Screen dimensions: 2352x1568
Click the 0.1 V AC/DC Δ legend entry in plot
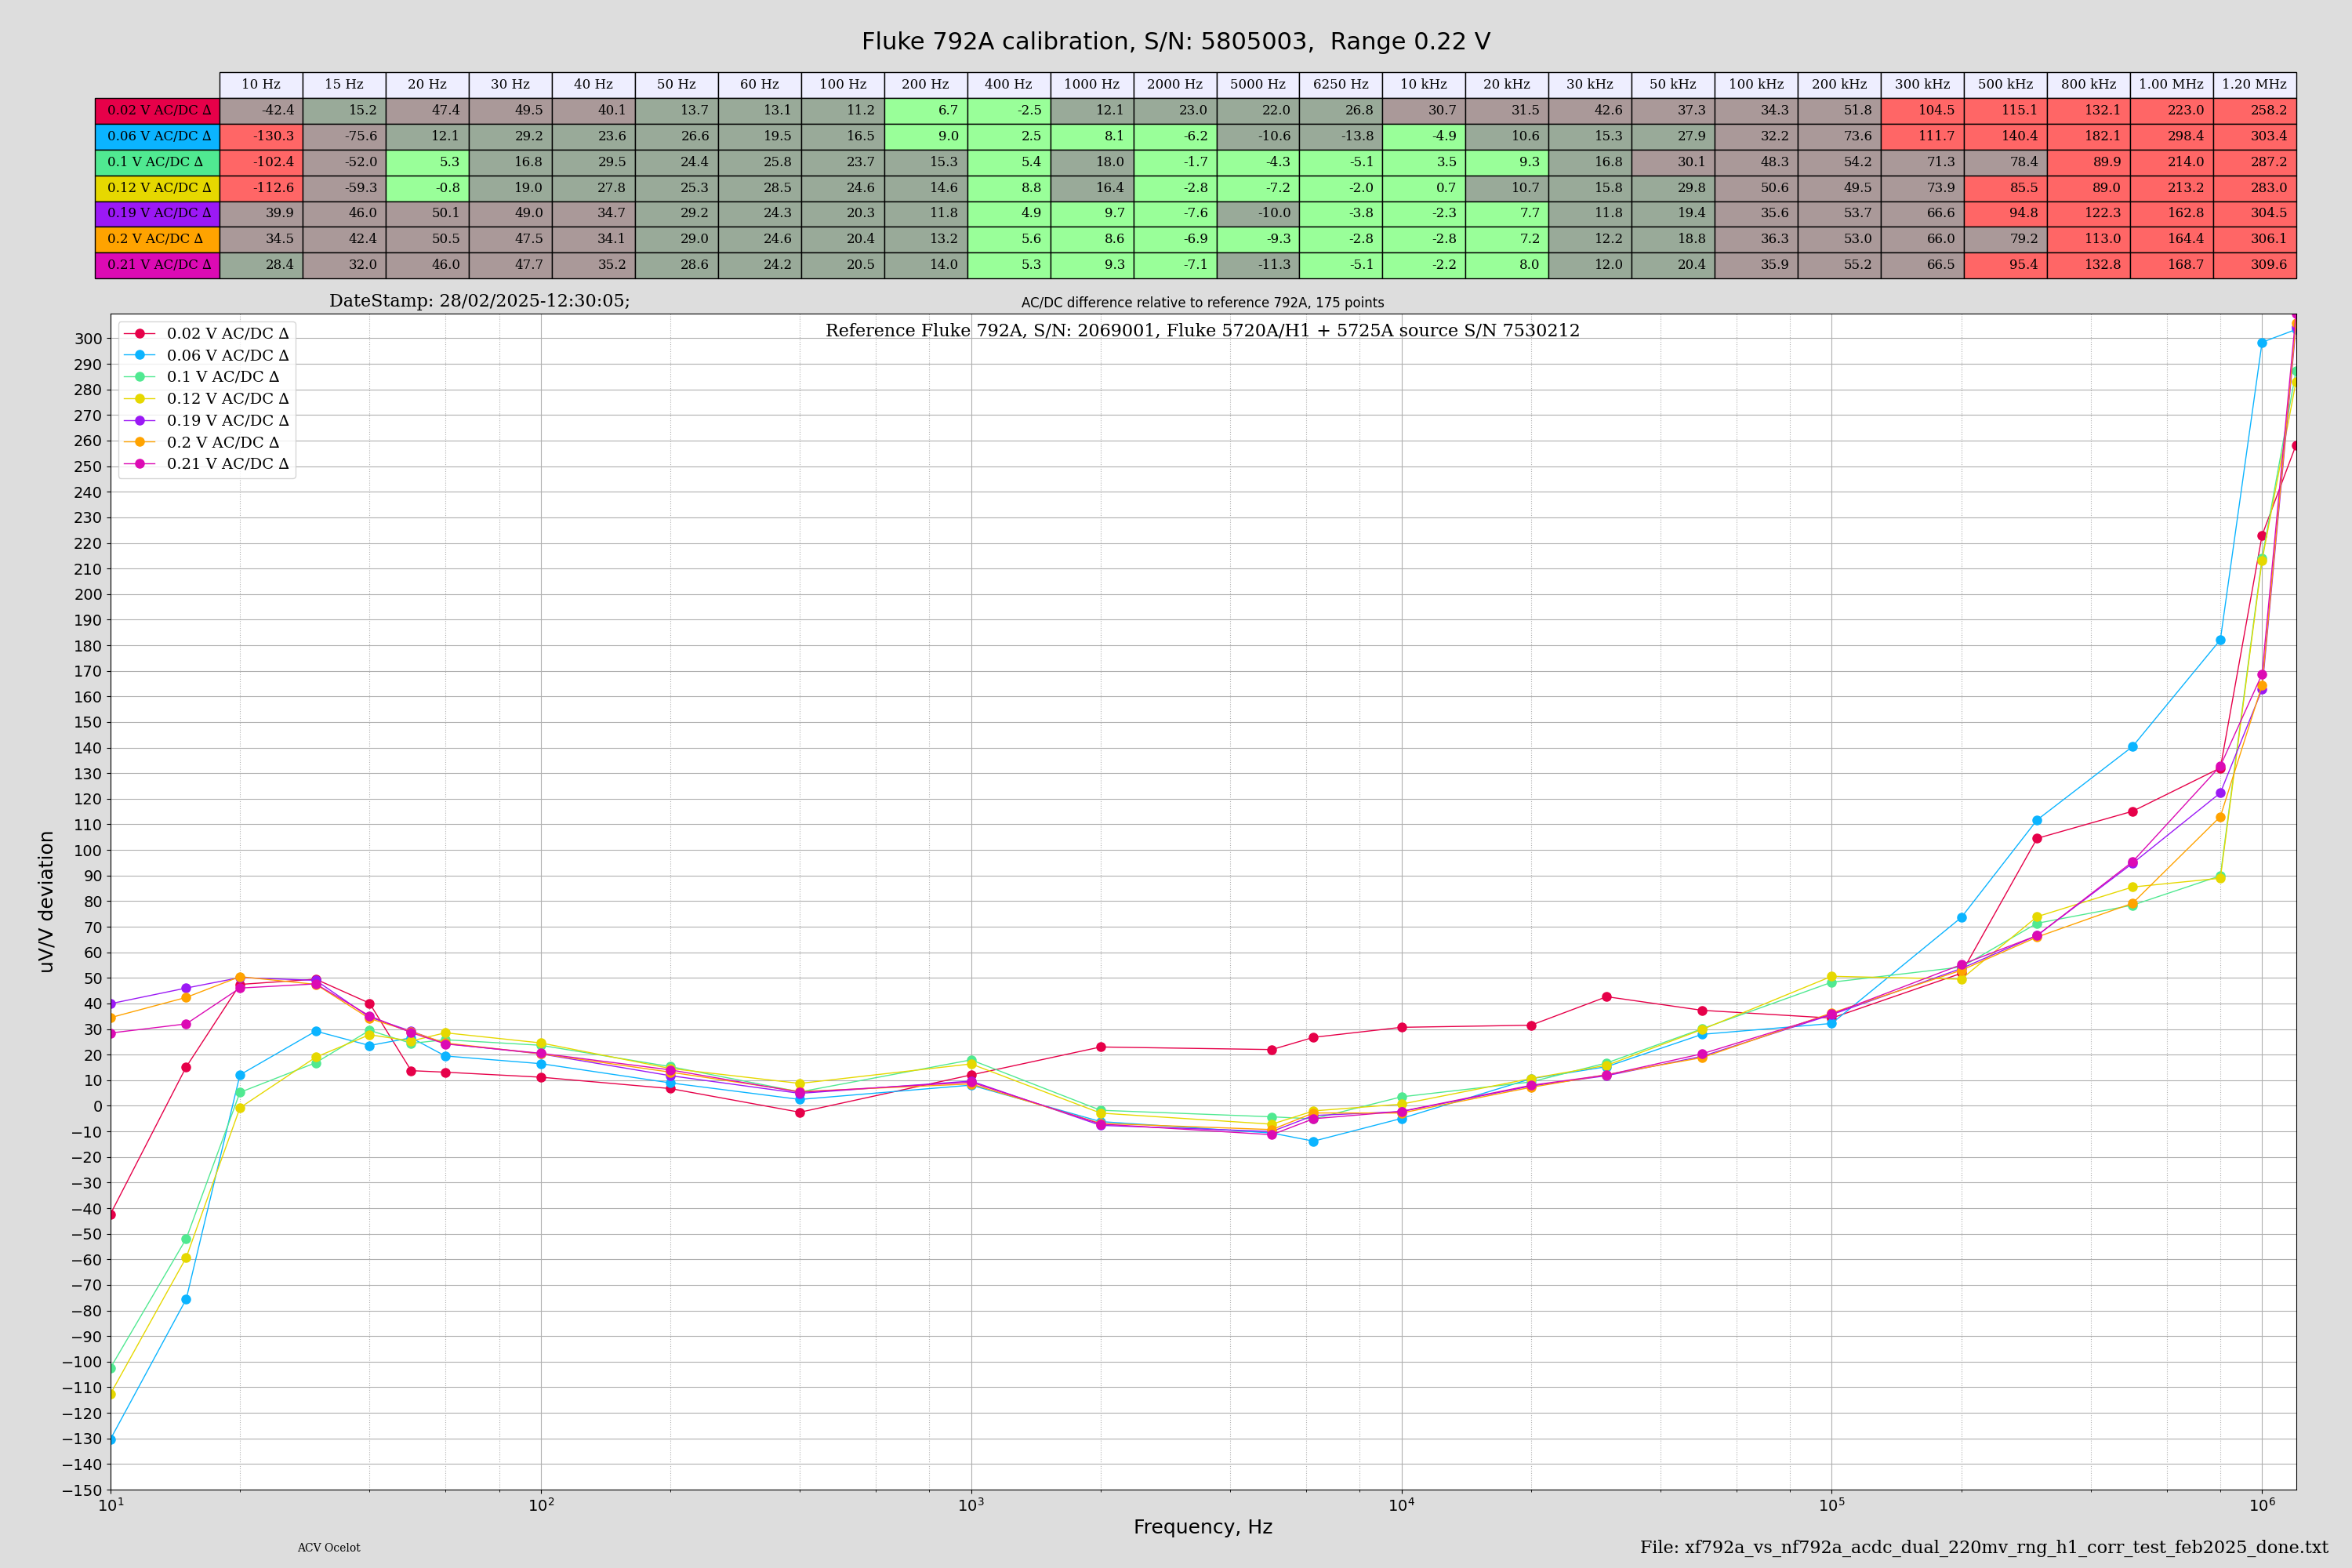(x=202, y=377)
